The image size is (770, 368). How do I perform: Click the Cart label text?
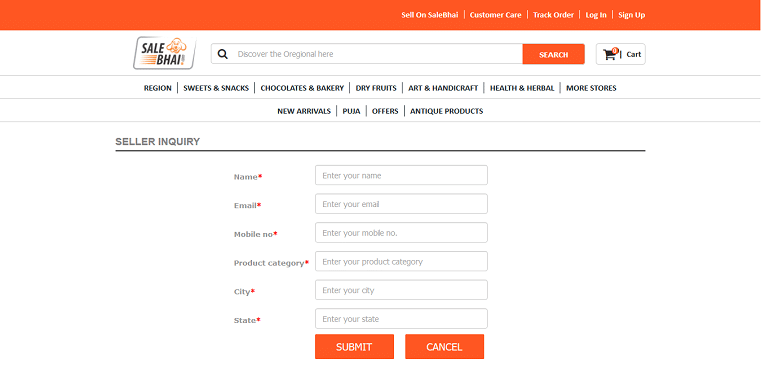(x=633, y=55)
